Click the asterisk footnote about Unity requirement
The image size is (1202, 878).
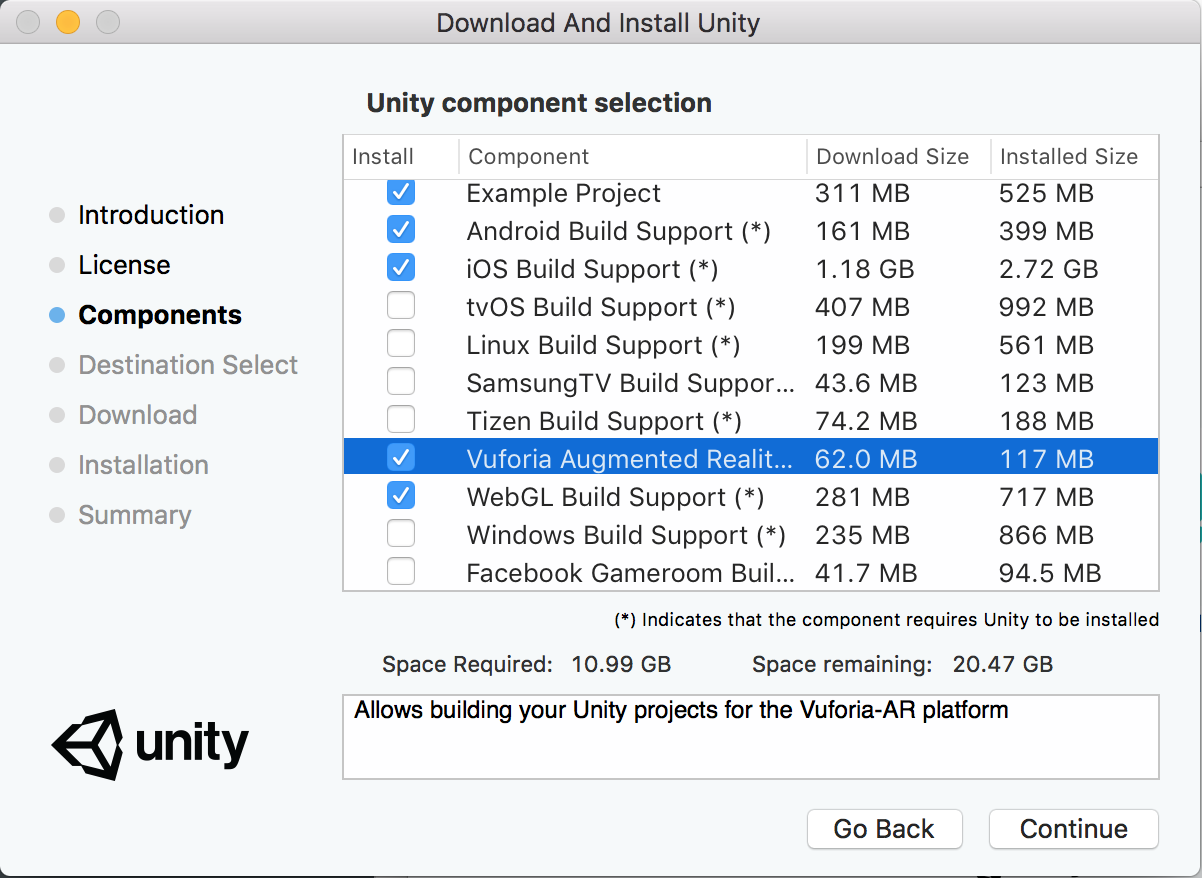(x=887, y=620)
